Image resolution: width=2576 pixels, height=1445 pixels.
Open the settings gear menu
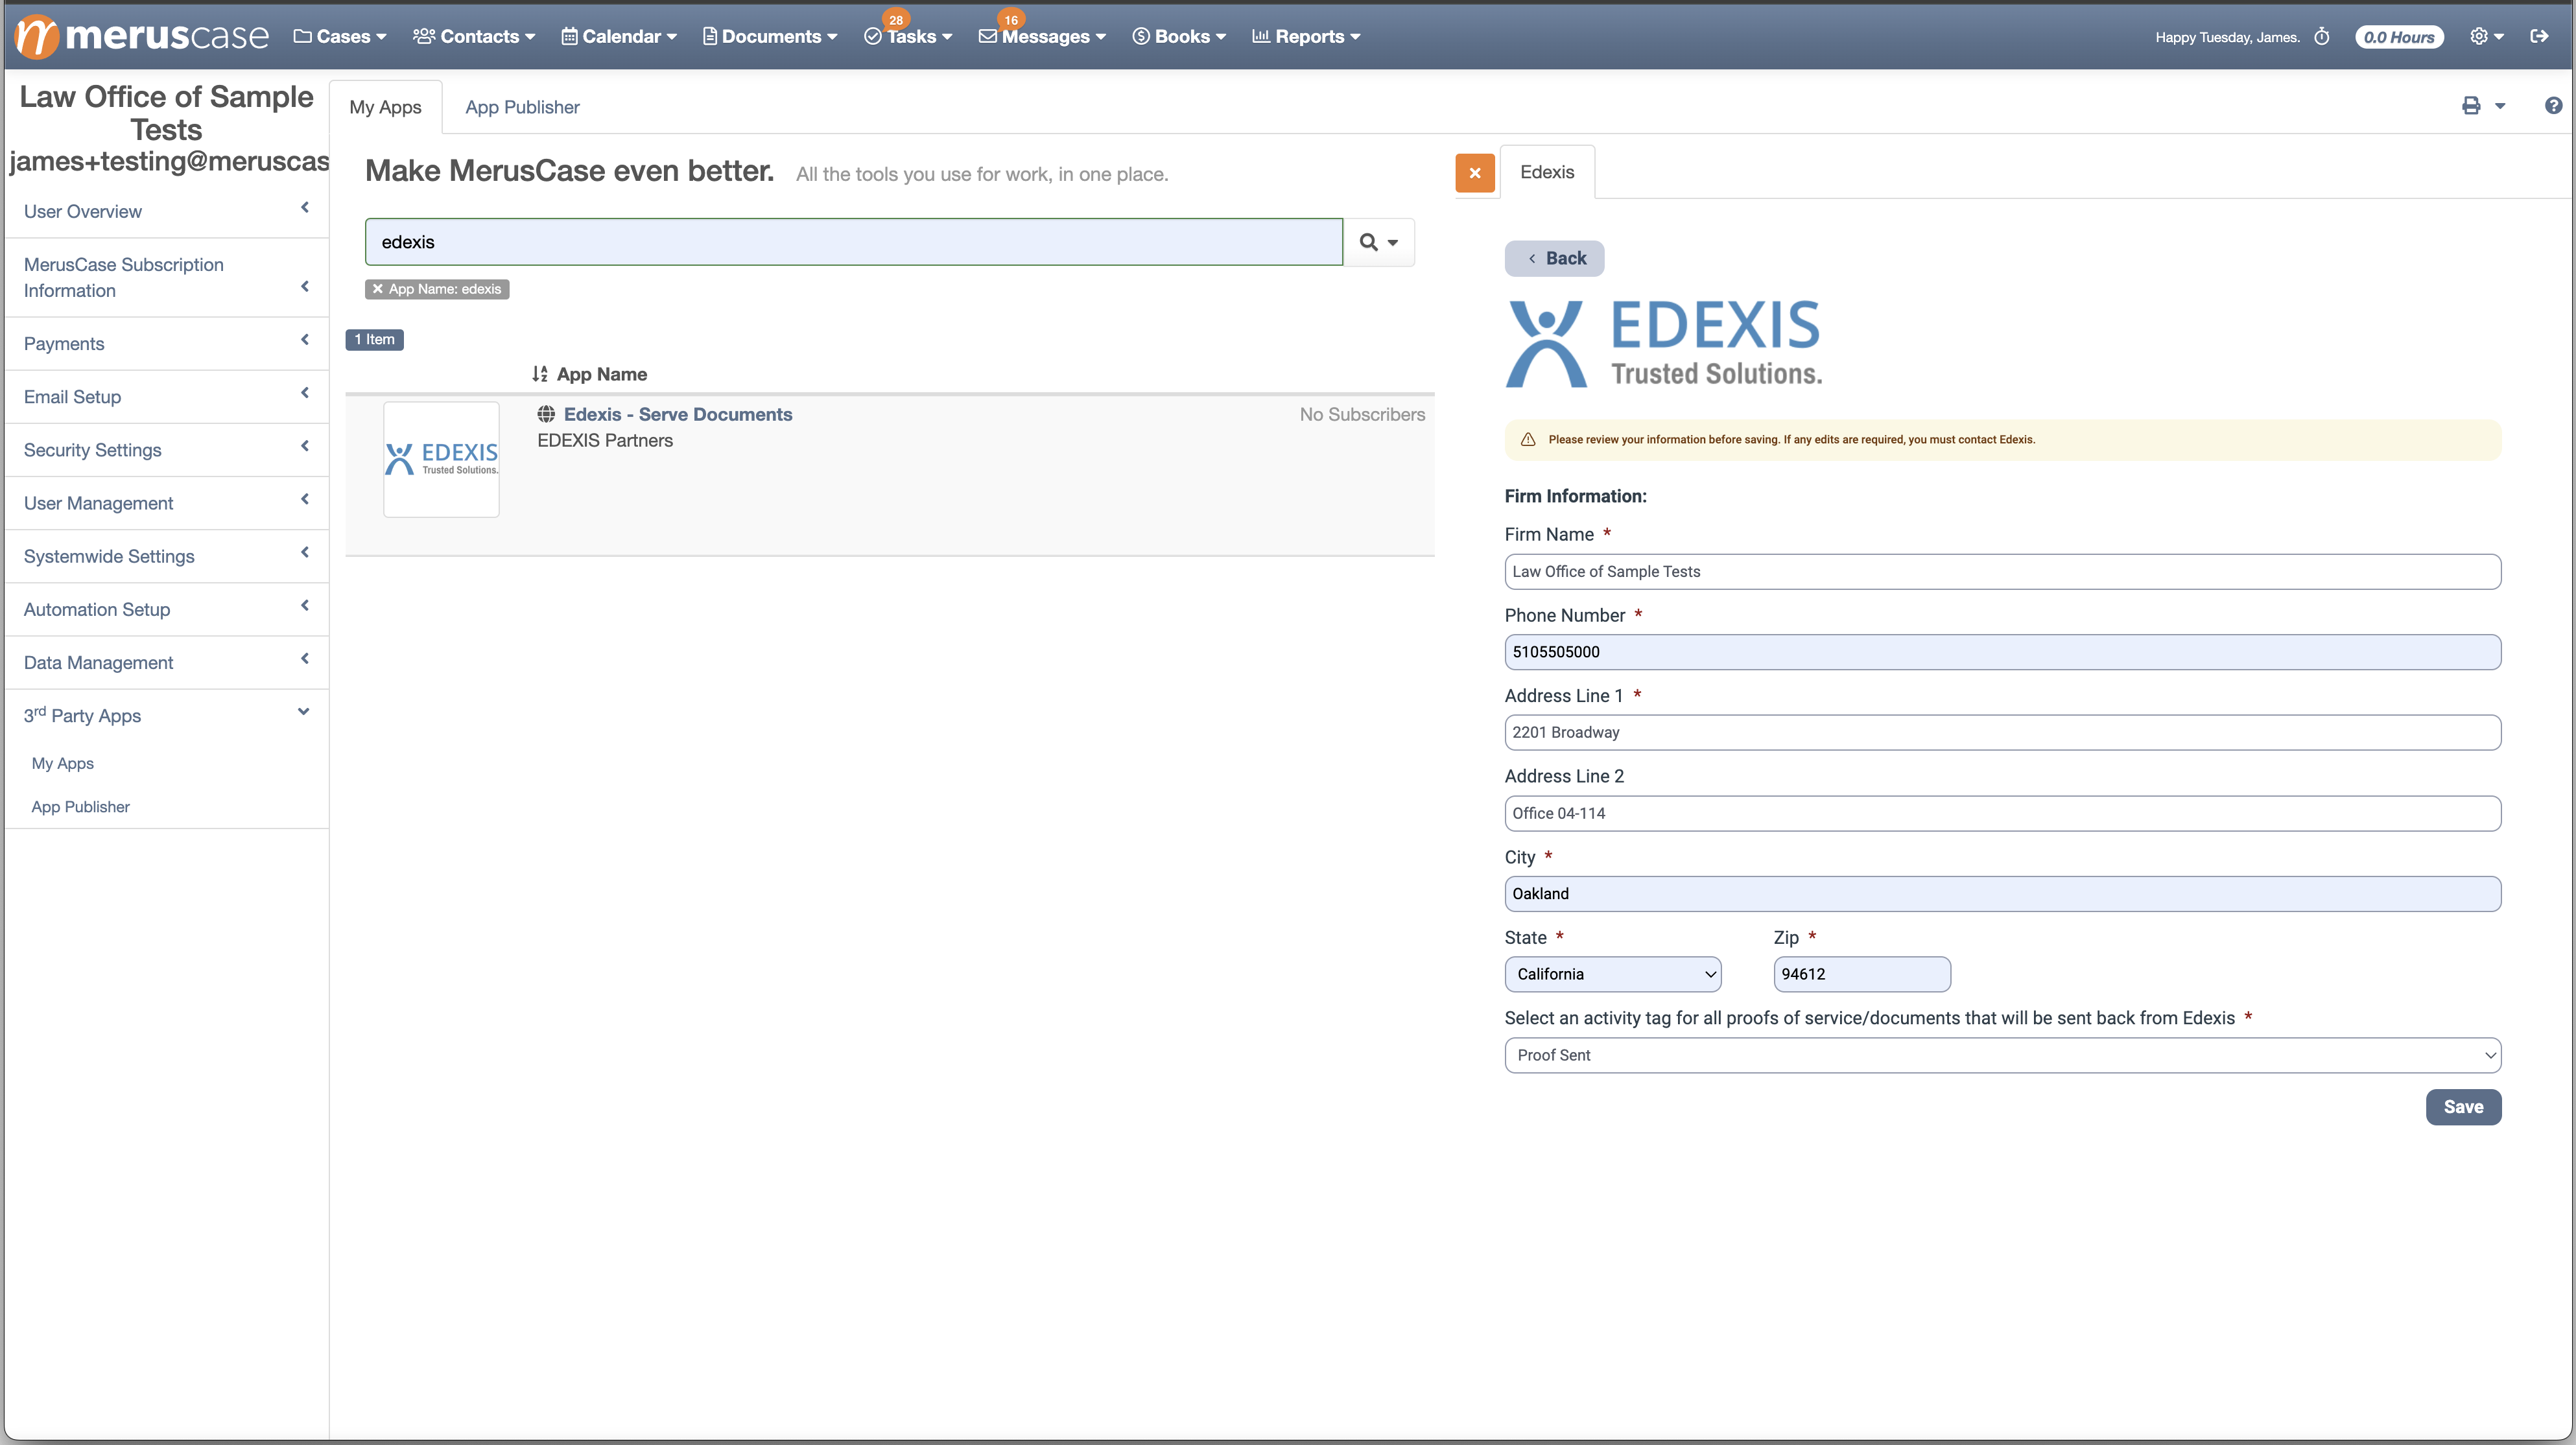2486,37
